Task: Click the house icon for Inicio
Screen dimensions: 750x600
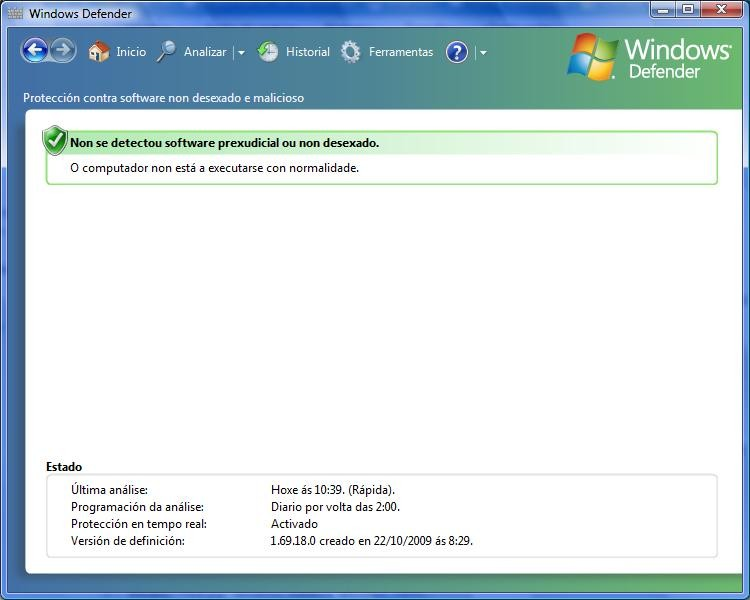Action: tap(98, 52)
